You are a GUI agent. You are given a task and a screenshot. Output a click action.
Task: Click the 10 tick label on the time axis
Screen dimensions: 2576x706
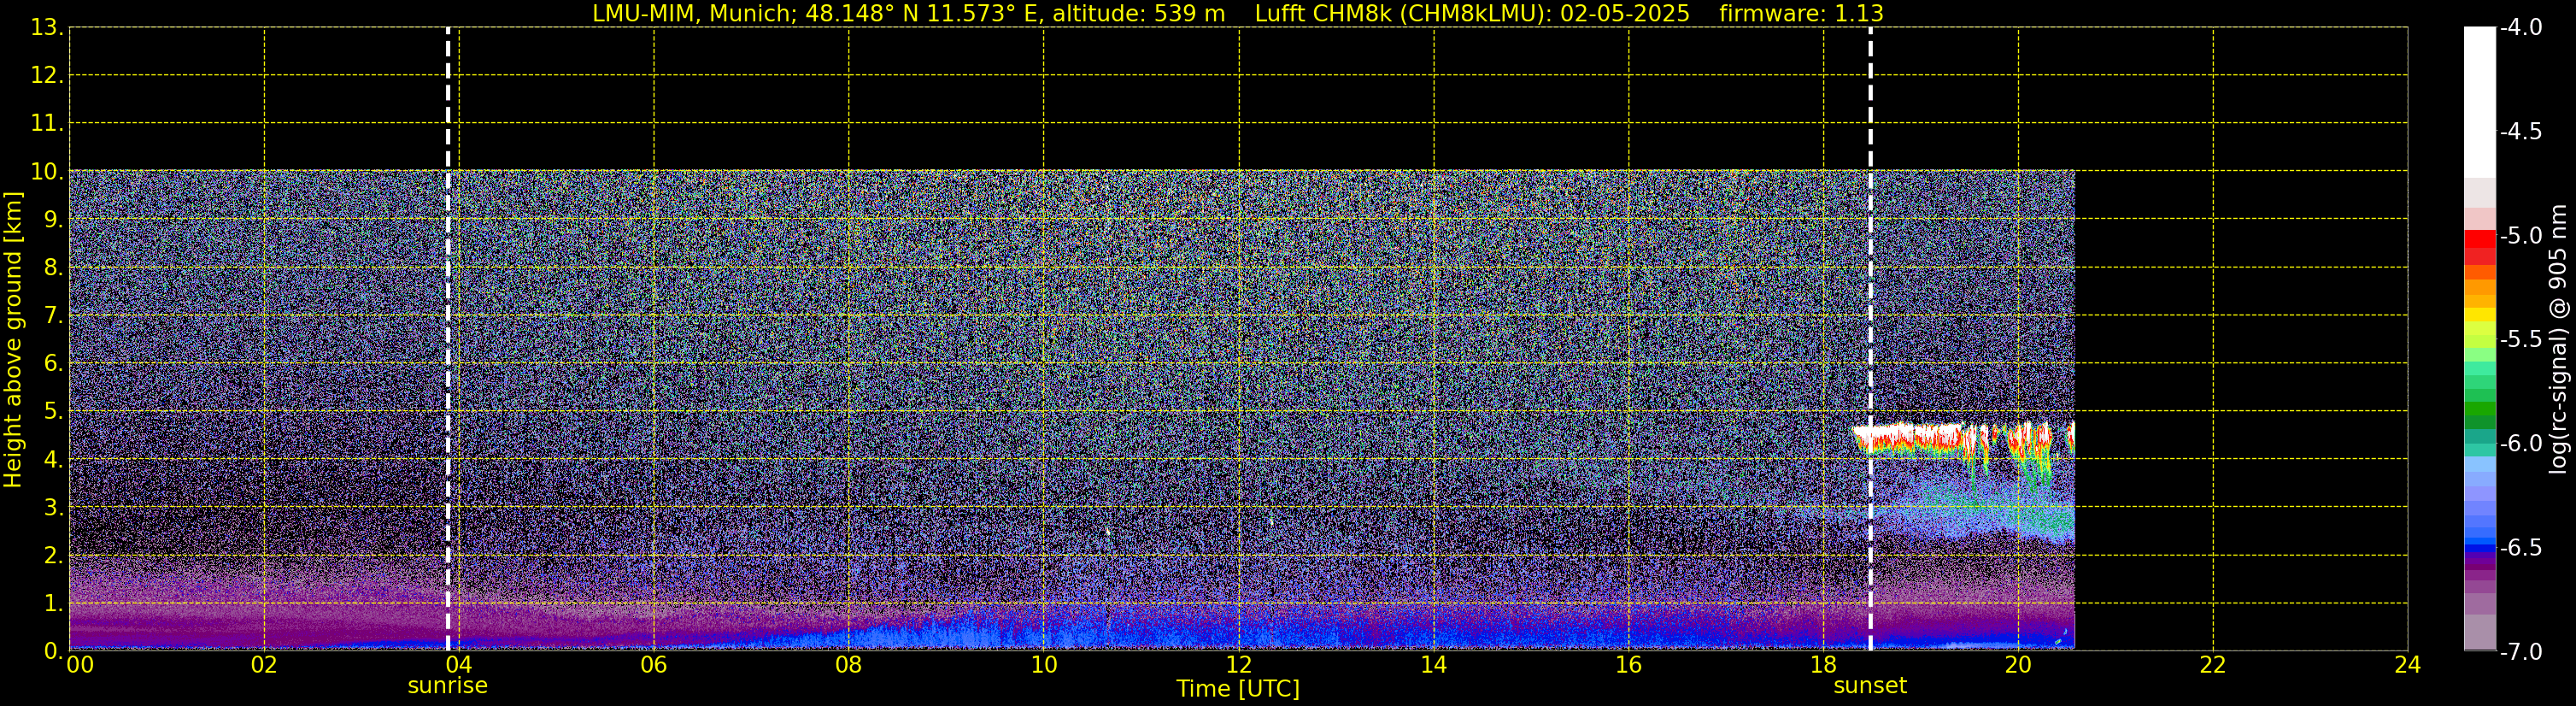pyautogui.click(x=1044, y=664)
